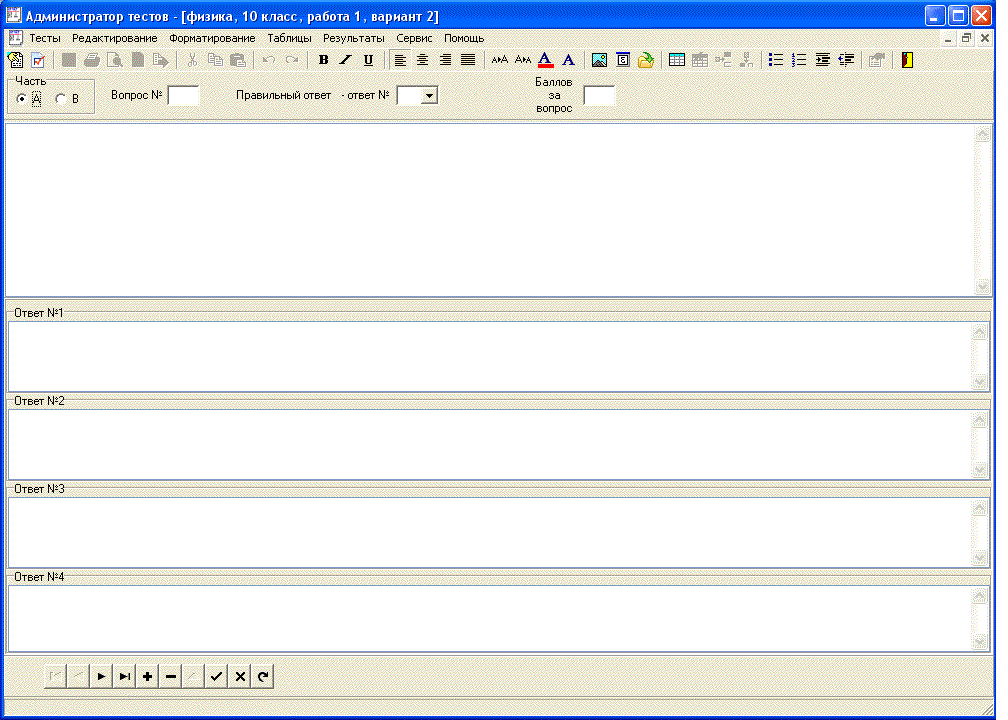
Task: Toggle italic text formatting
Action: pos(346,60)
